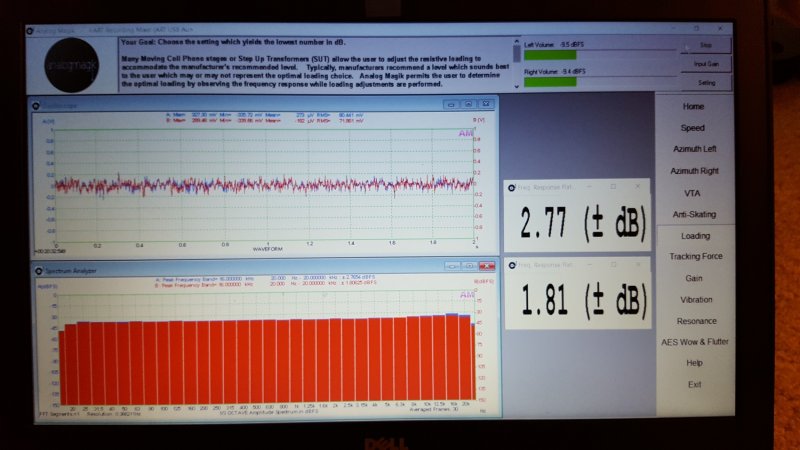
Task: Open Help from the side menu
Action: click(x=694, y=363)
